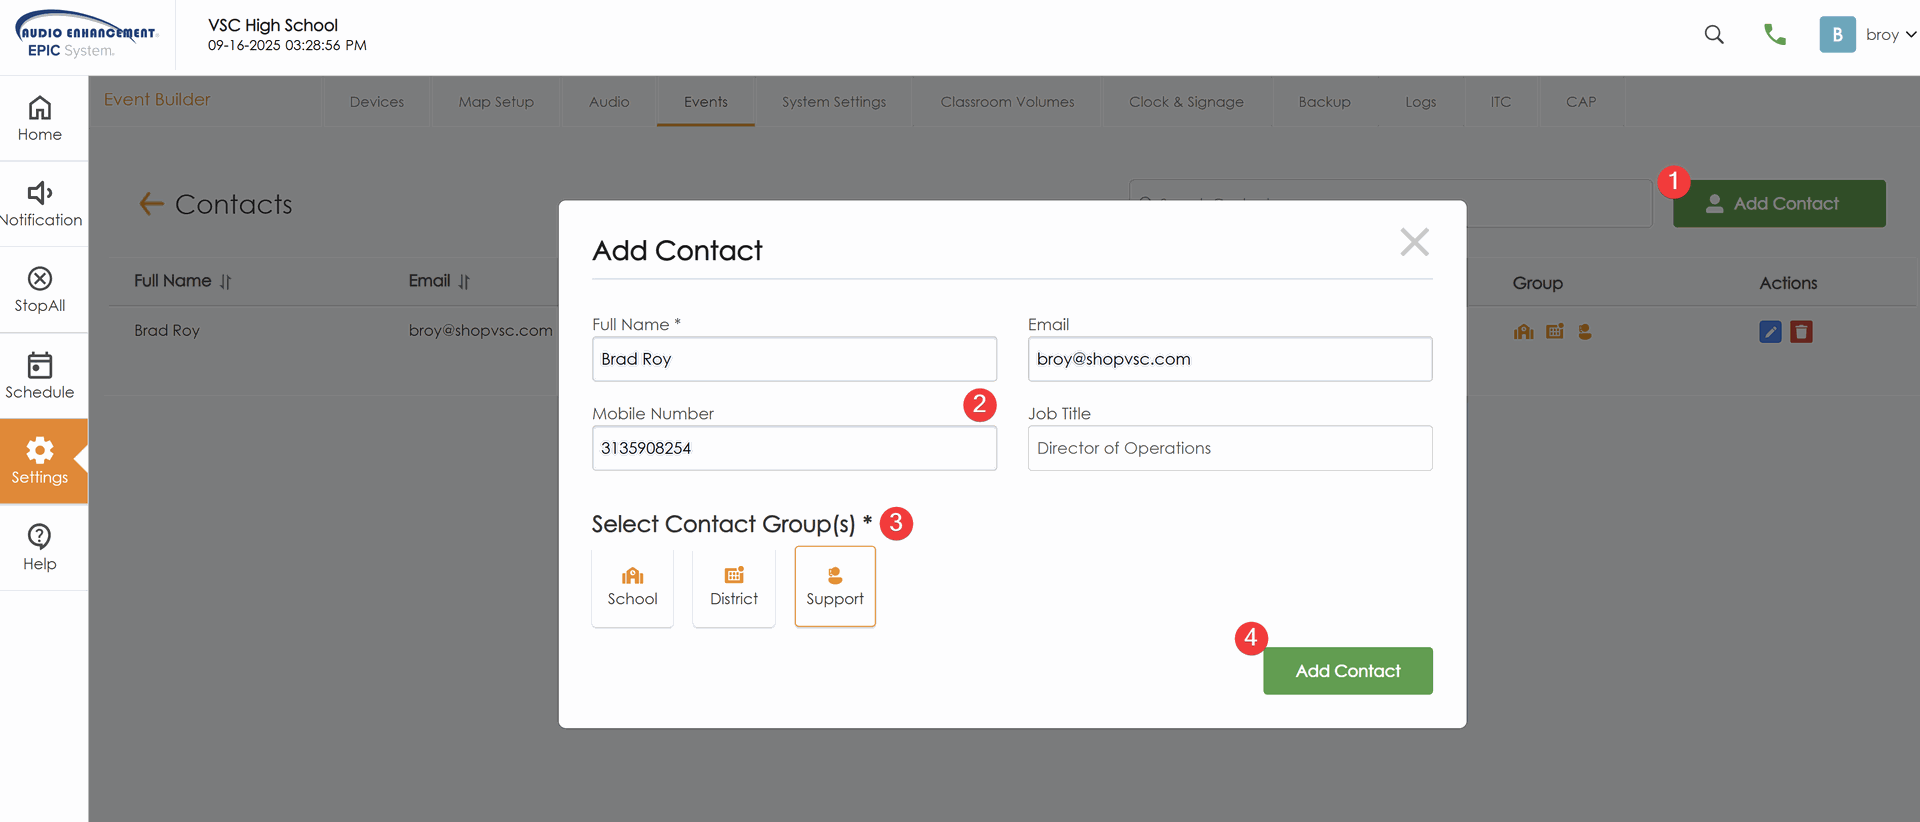Click the green phone call icon
This screenshot has width=1920, height=822.
1775,35
